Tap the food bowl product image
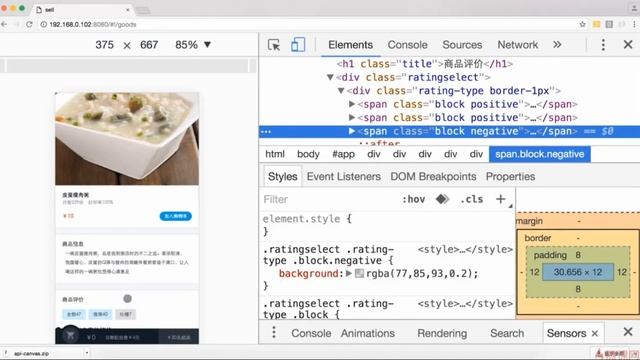 pyautogui.click(x=127, y=139)
